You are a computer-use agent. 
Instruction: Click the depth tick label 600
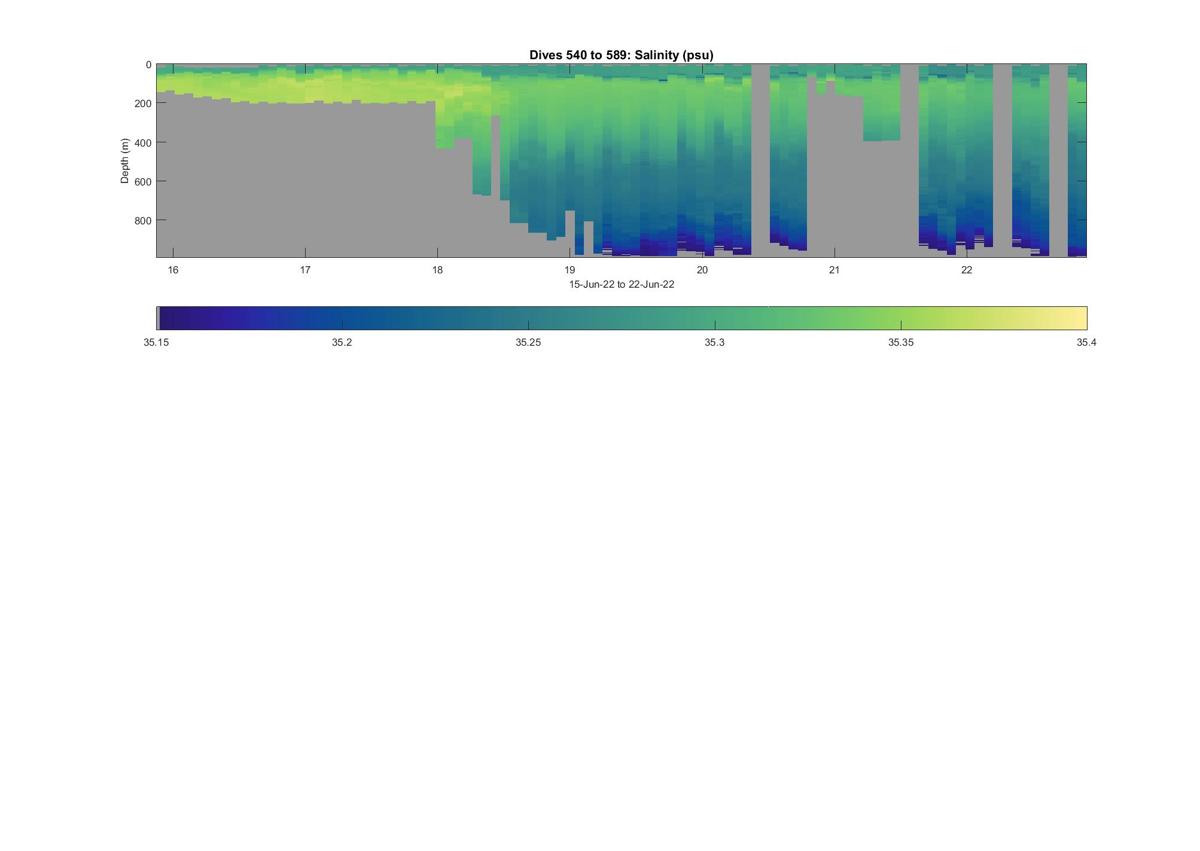(x=143, y=182)
